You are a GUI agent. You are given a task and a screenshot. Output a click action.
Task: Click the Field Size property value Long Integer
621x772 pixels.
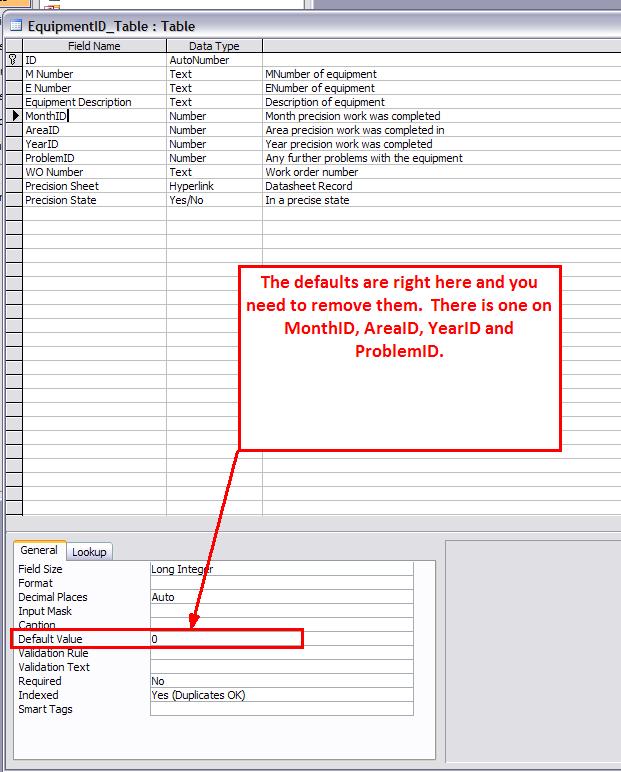[x=282, y=569]
